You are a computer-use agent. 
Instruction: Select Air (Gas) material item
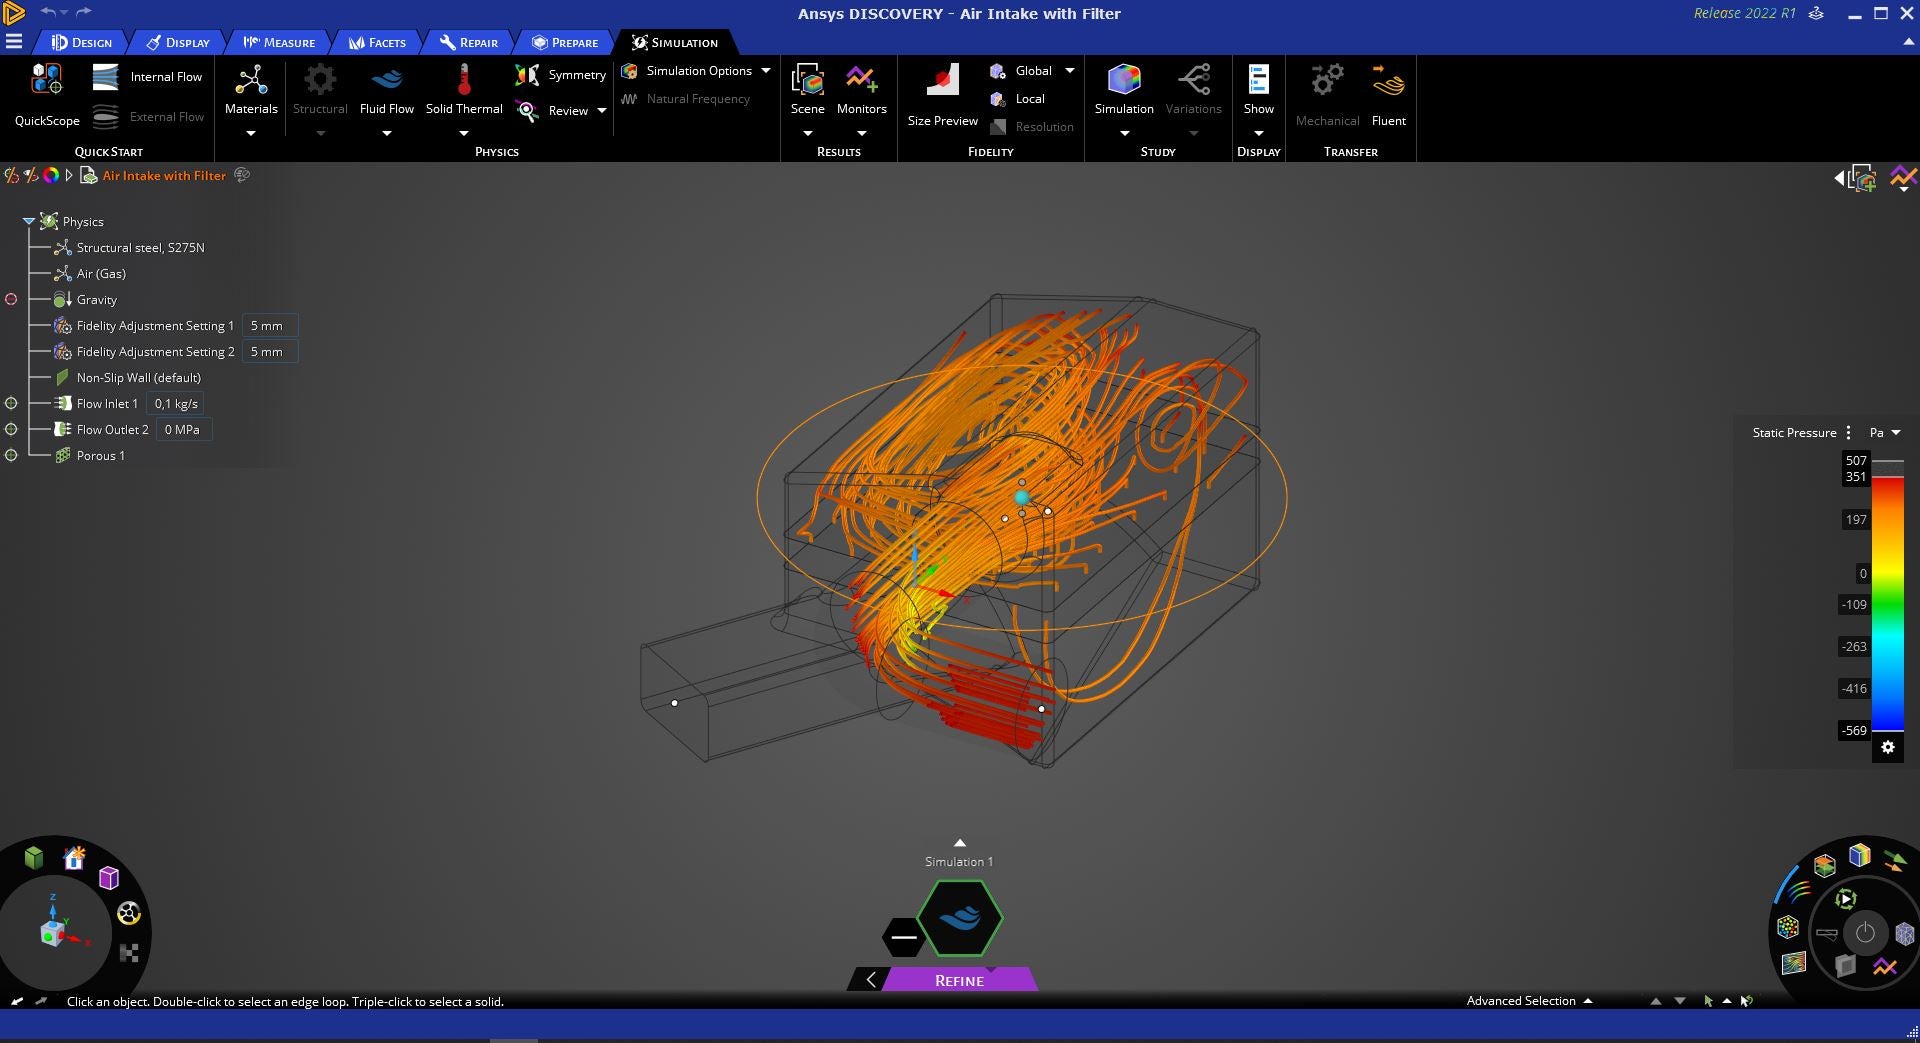101,274
